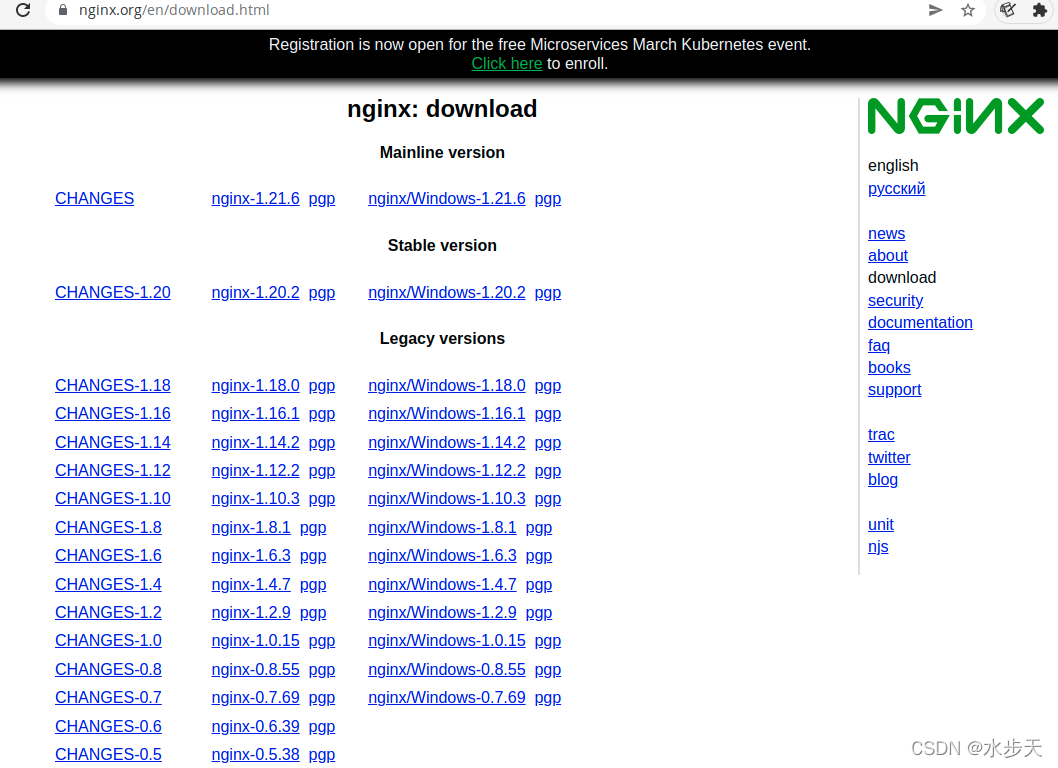This screenshot has width=1058, height=768.
Task: Open CHANGES-1.14 link
Action: pos(113,442)
